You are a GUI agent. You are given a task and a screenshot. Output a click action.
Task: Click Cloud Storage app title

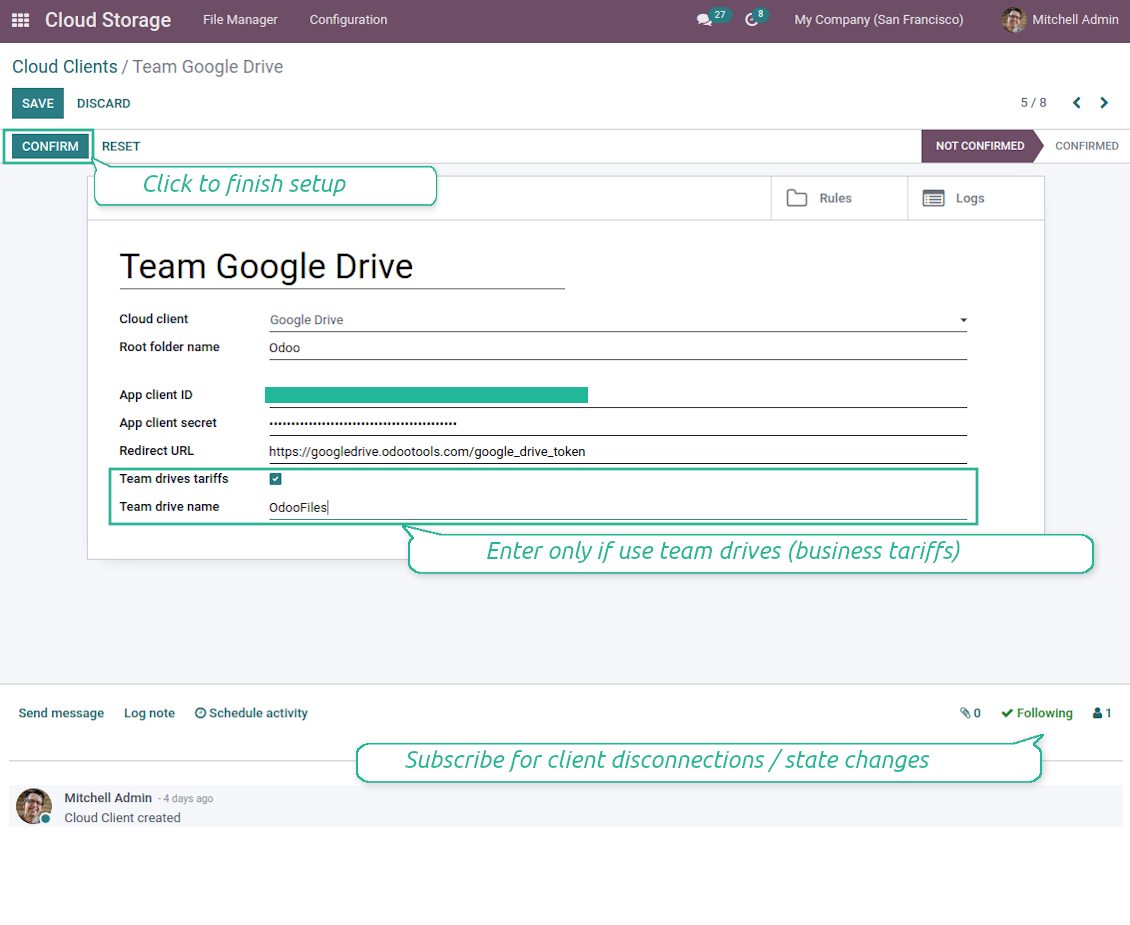coord(108,20)
